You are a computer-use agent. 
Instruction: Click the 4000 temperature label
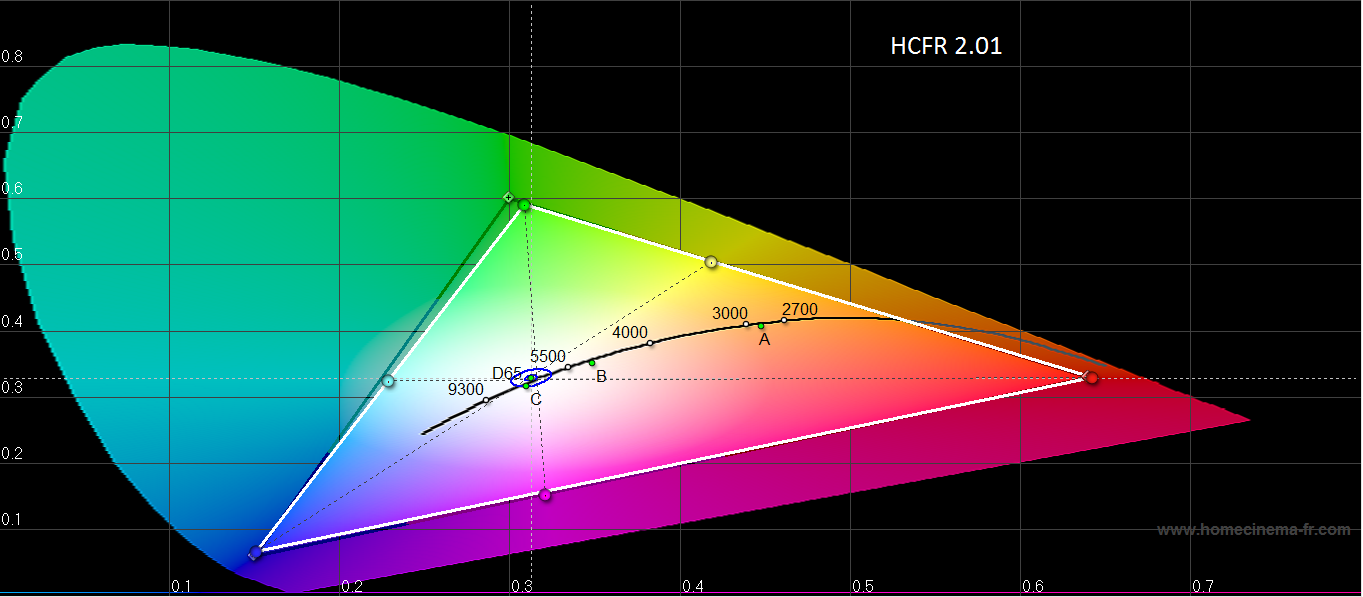630,333
